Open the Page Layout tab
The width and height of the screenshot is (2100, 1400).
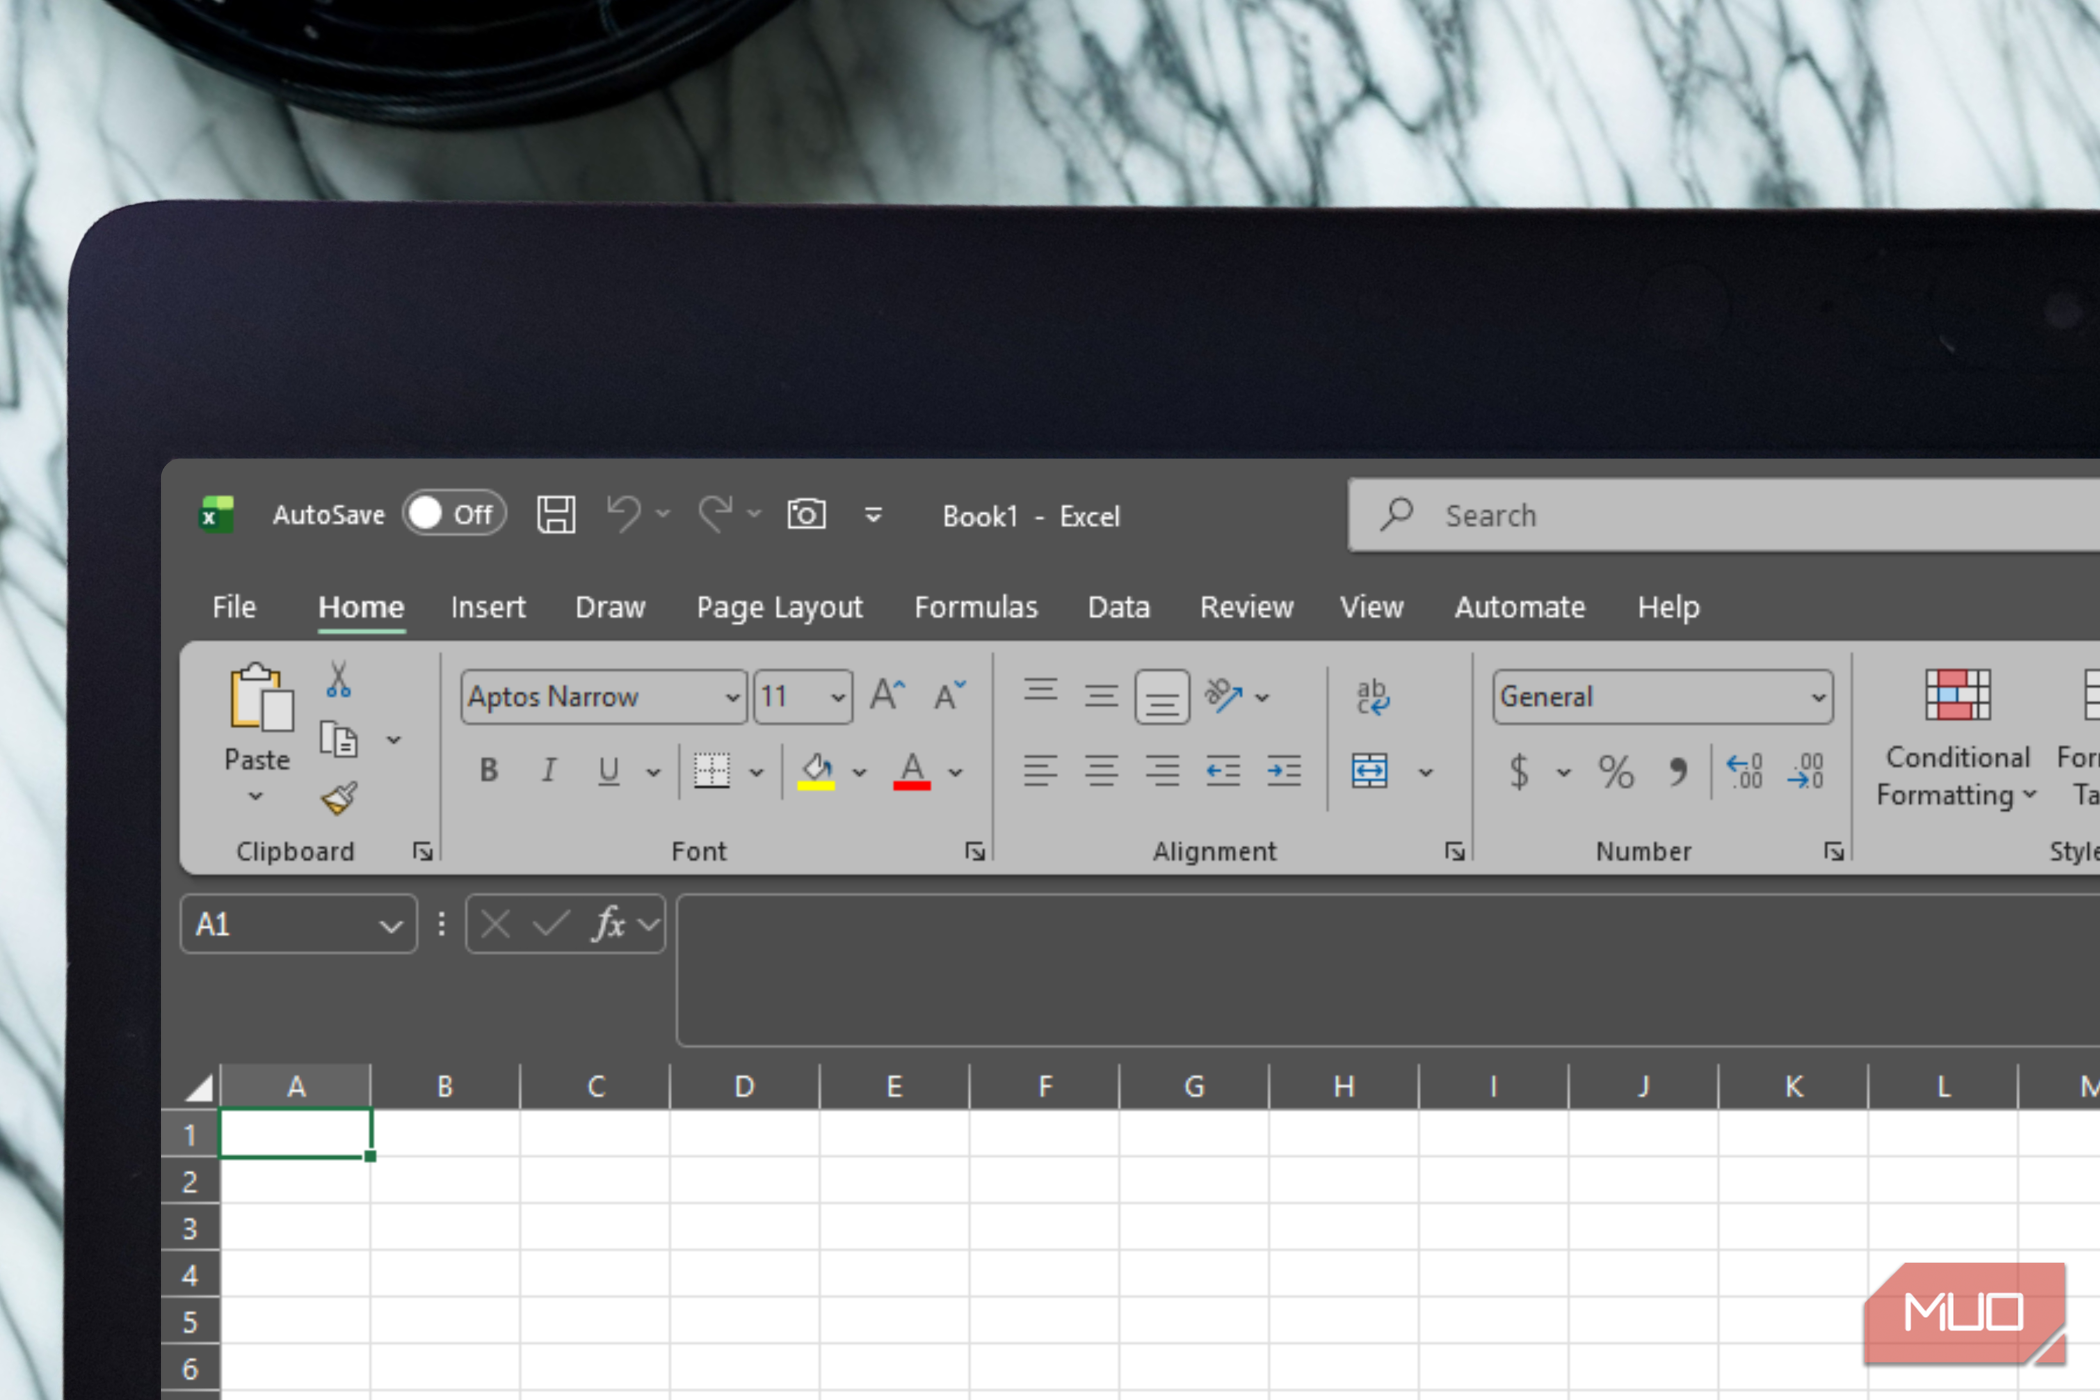click(780, 607)
